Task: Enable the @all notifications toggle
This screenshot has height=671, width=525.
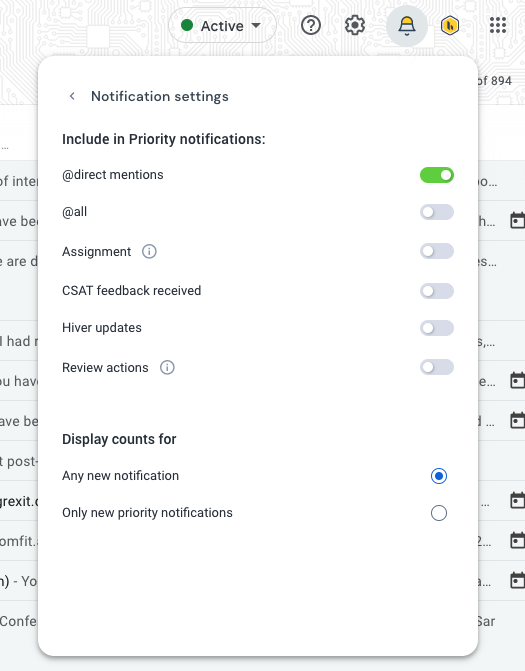Action: point(437,212)
